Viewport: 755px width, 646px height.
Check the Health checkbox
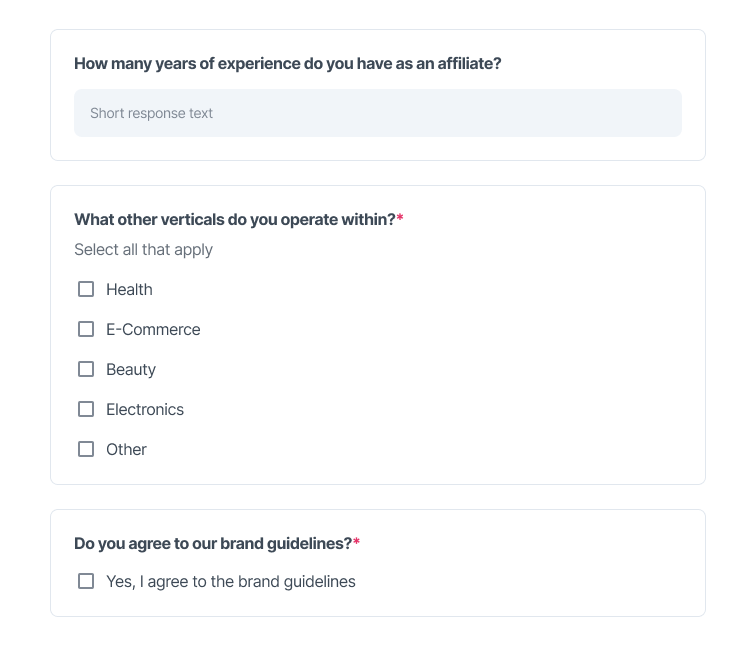86,289
